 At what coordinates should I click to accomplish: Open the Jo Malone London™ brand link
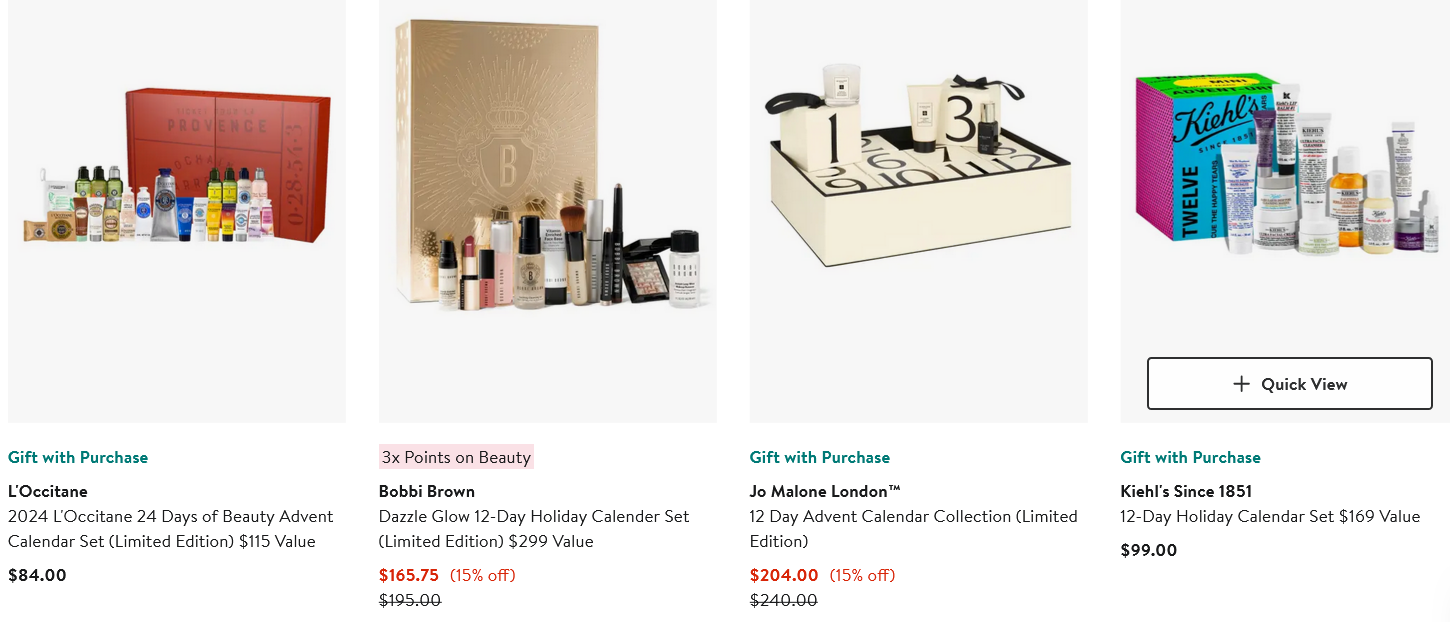[825, 491]
